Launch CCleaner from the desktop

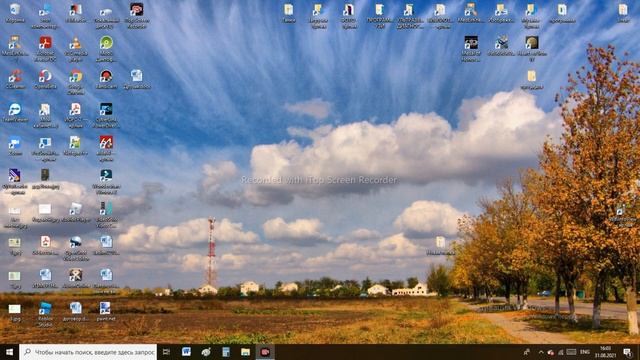click(x=15, y=79)
